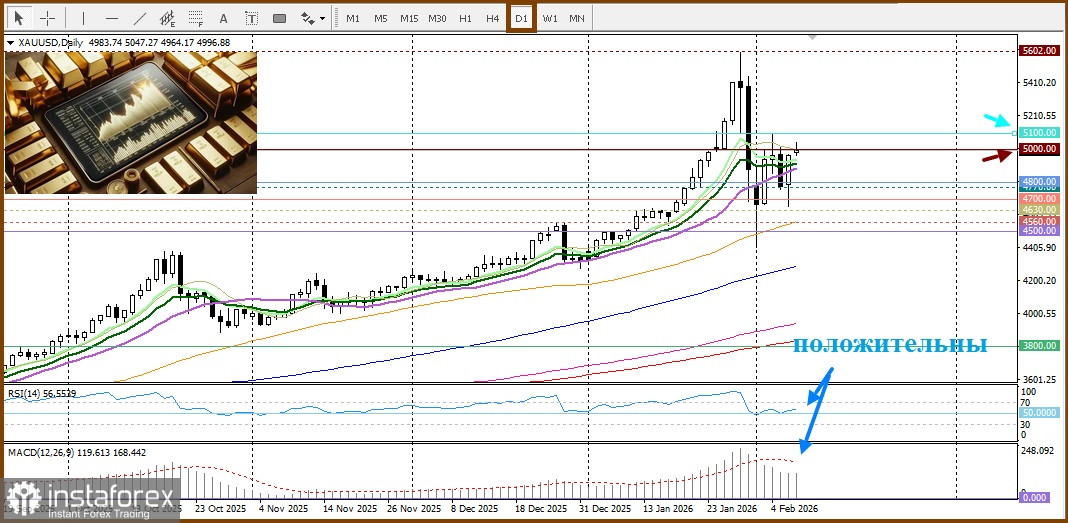
Task: Click the RSI(14) indicator label
Action: [x=42, y=393]
